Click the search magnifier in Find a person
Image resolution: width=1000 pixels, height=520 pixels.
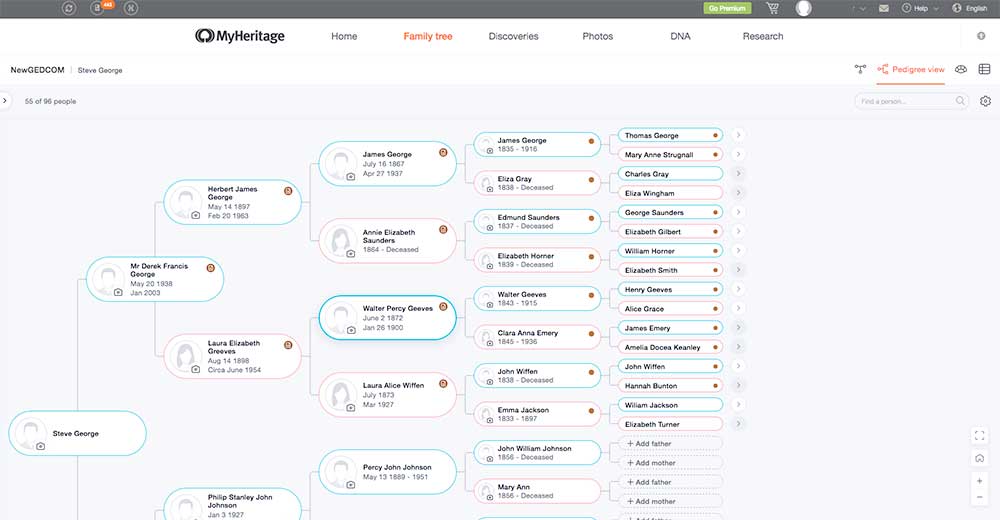click(x=960, y=101)
